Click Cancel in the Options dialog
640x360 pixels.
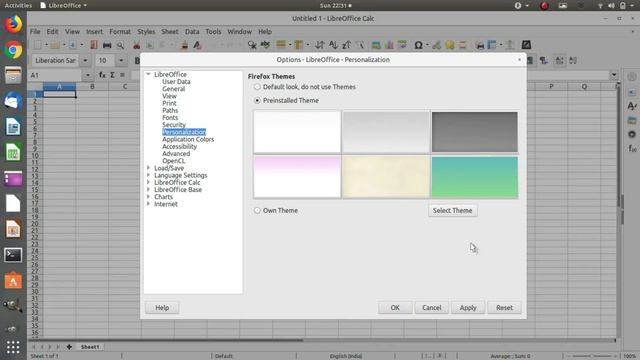coord(431,308)
